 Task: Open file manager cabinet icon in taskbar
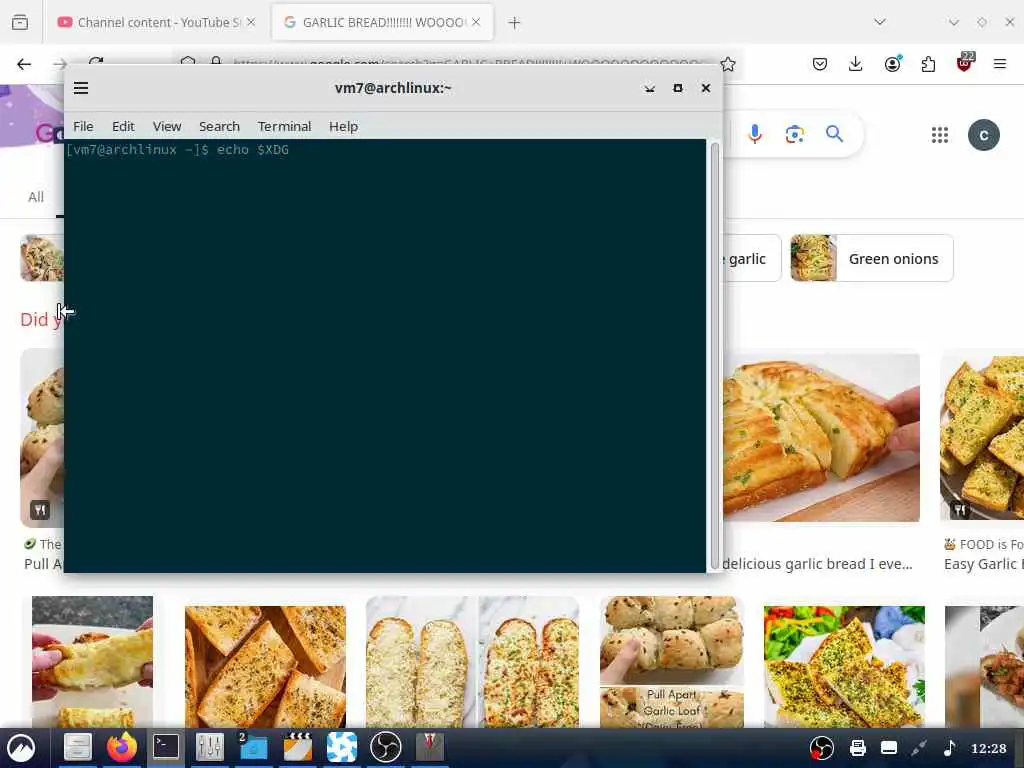[x=77, y=746]
